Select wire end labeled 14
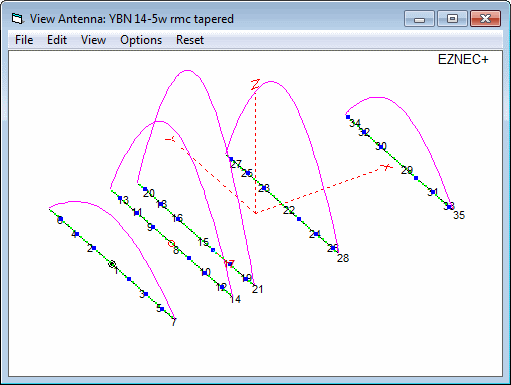The width and height of the screenshot is (511, 385). point(235,299)
